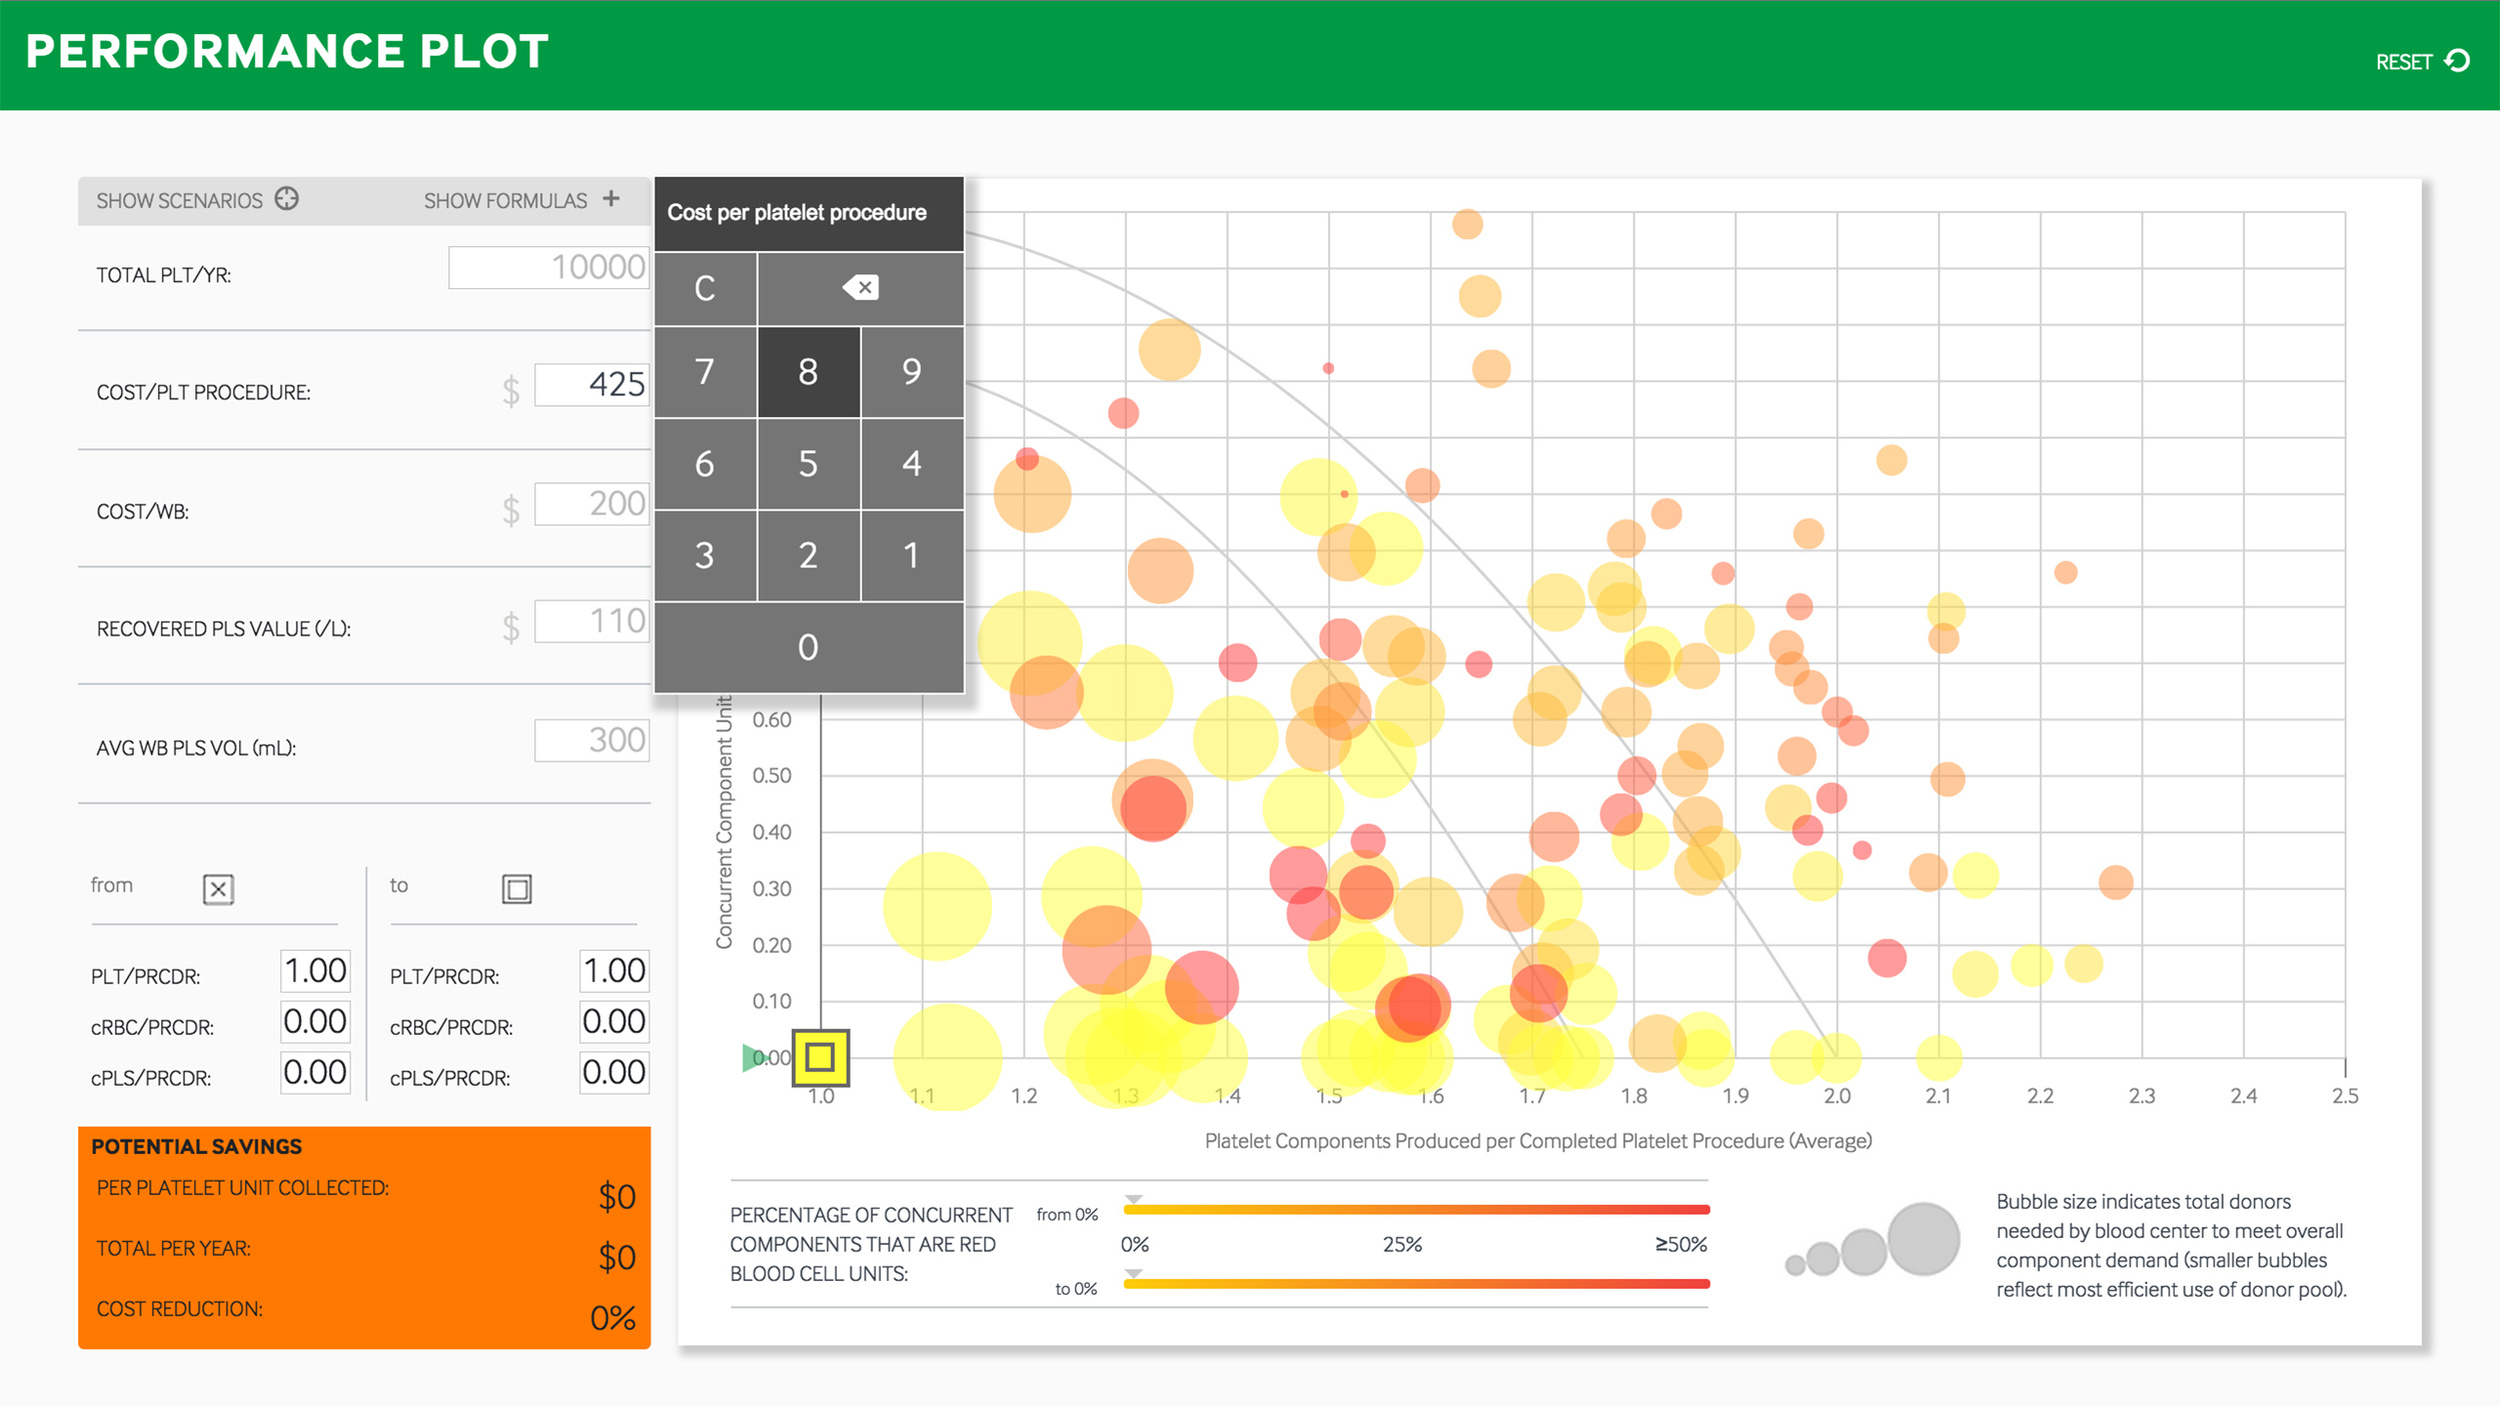
Task: Edit 'to' cPLS/PRCDR value field
Action: pyautogui.click(x=614, y=1073)
